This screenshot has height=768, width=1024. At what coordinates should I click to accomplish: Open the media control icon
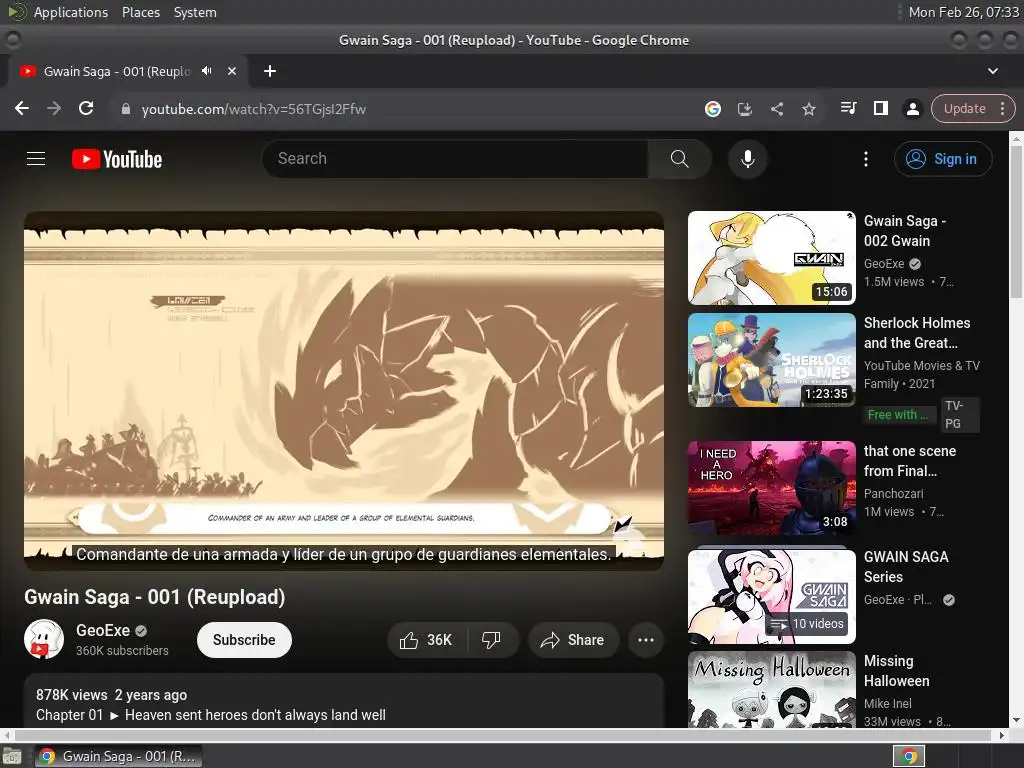[848, 108]
